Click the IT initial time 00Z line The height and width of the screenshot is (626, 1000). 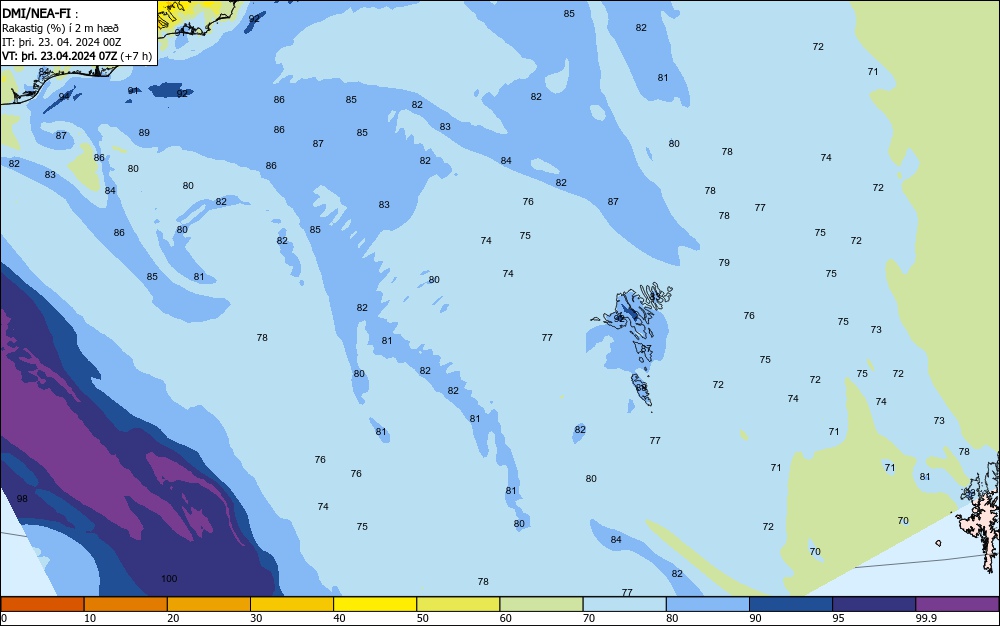62,42
